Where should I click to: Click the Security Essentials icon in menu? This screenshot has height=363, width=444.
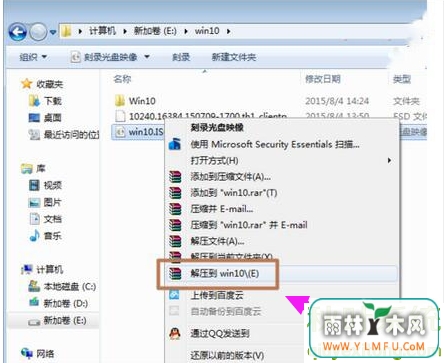(175, 144)
